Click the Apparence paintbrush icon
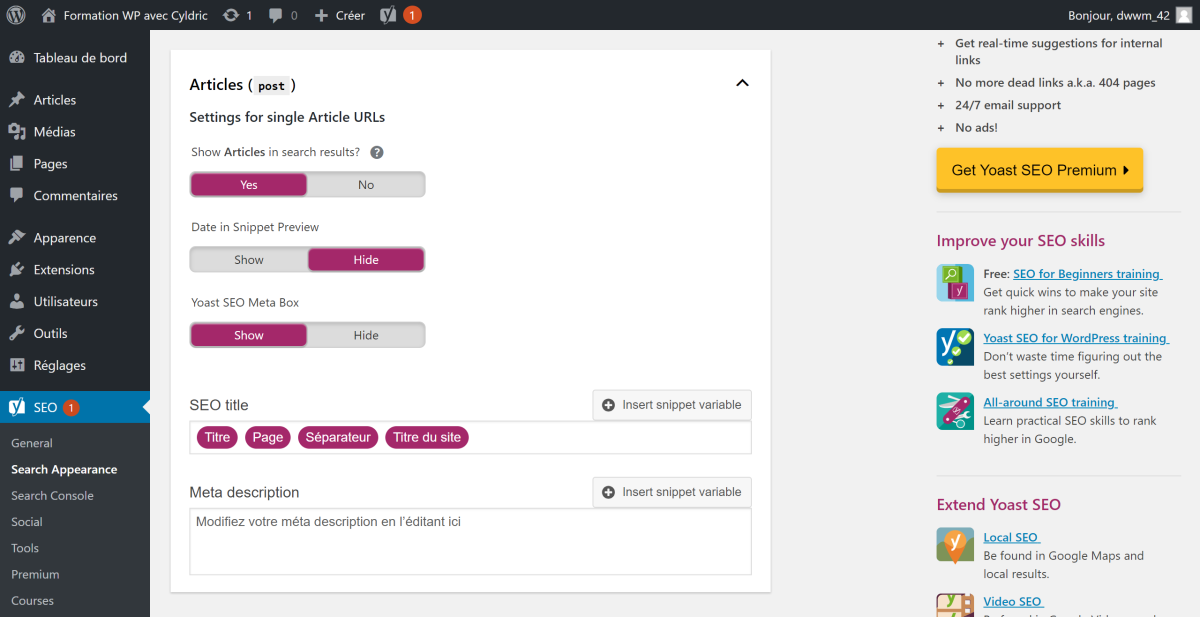 point(17,238)
